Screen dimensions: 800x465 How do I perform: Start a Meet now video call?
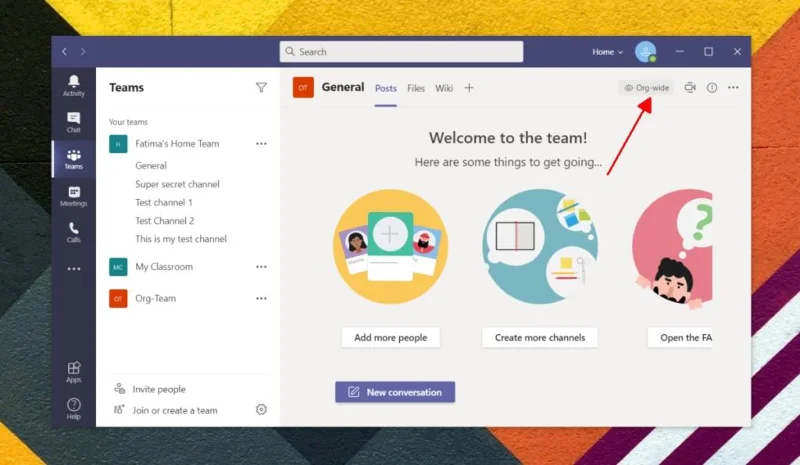690,87
